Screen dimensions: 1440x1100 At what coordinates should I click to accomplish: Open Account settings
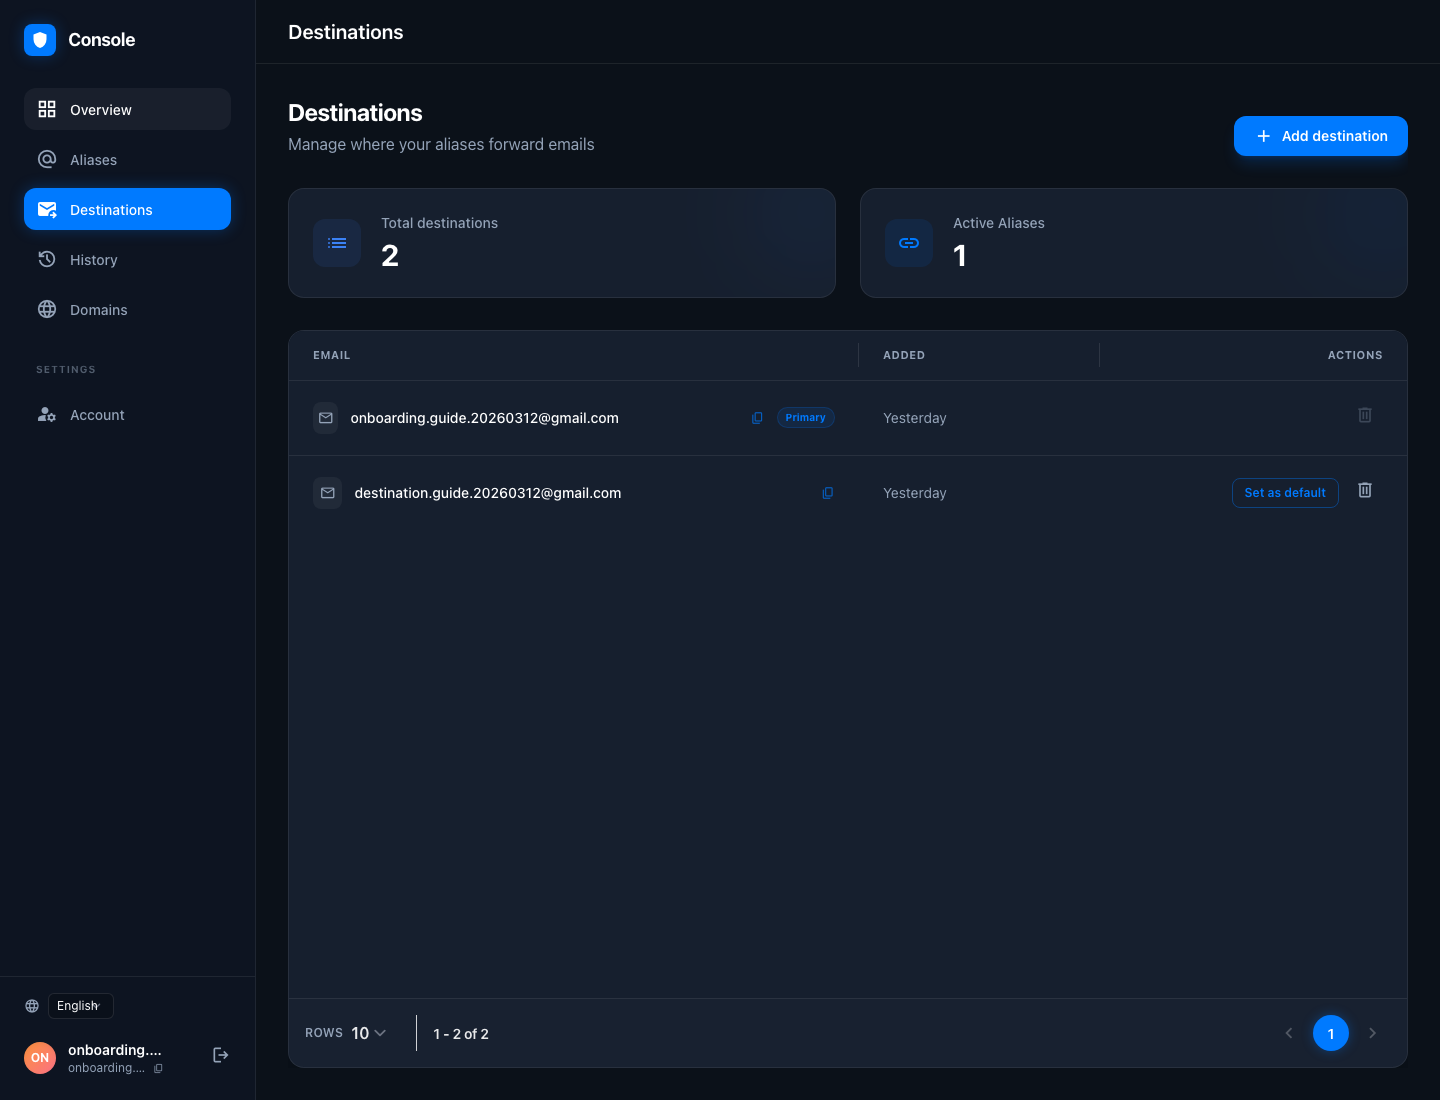click(x=97, y=415)
